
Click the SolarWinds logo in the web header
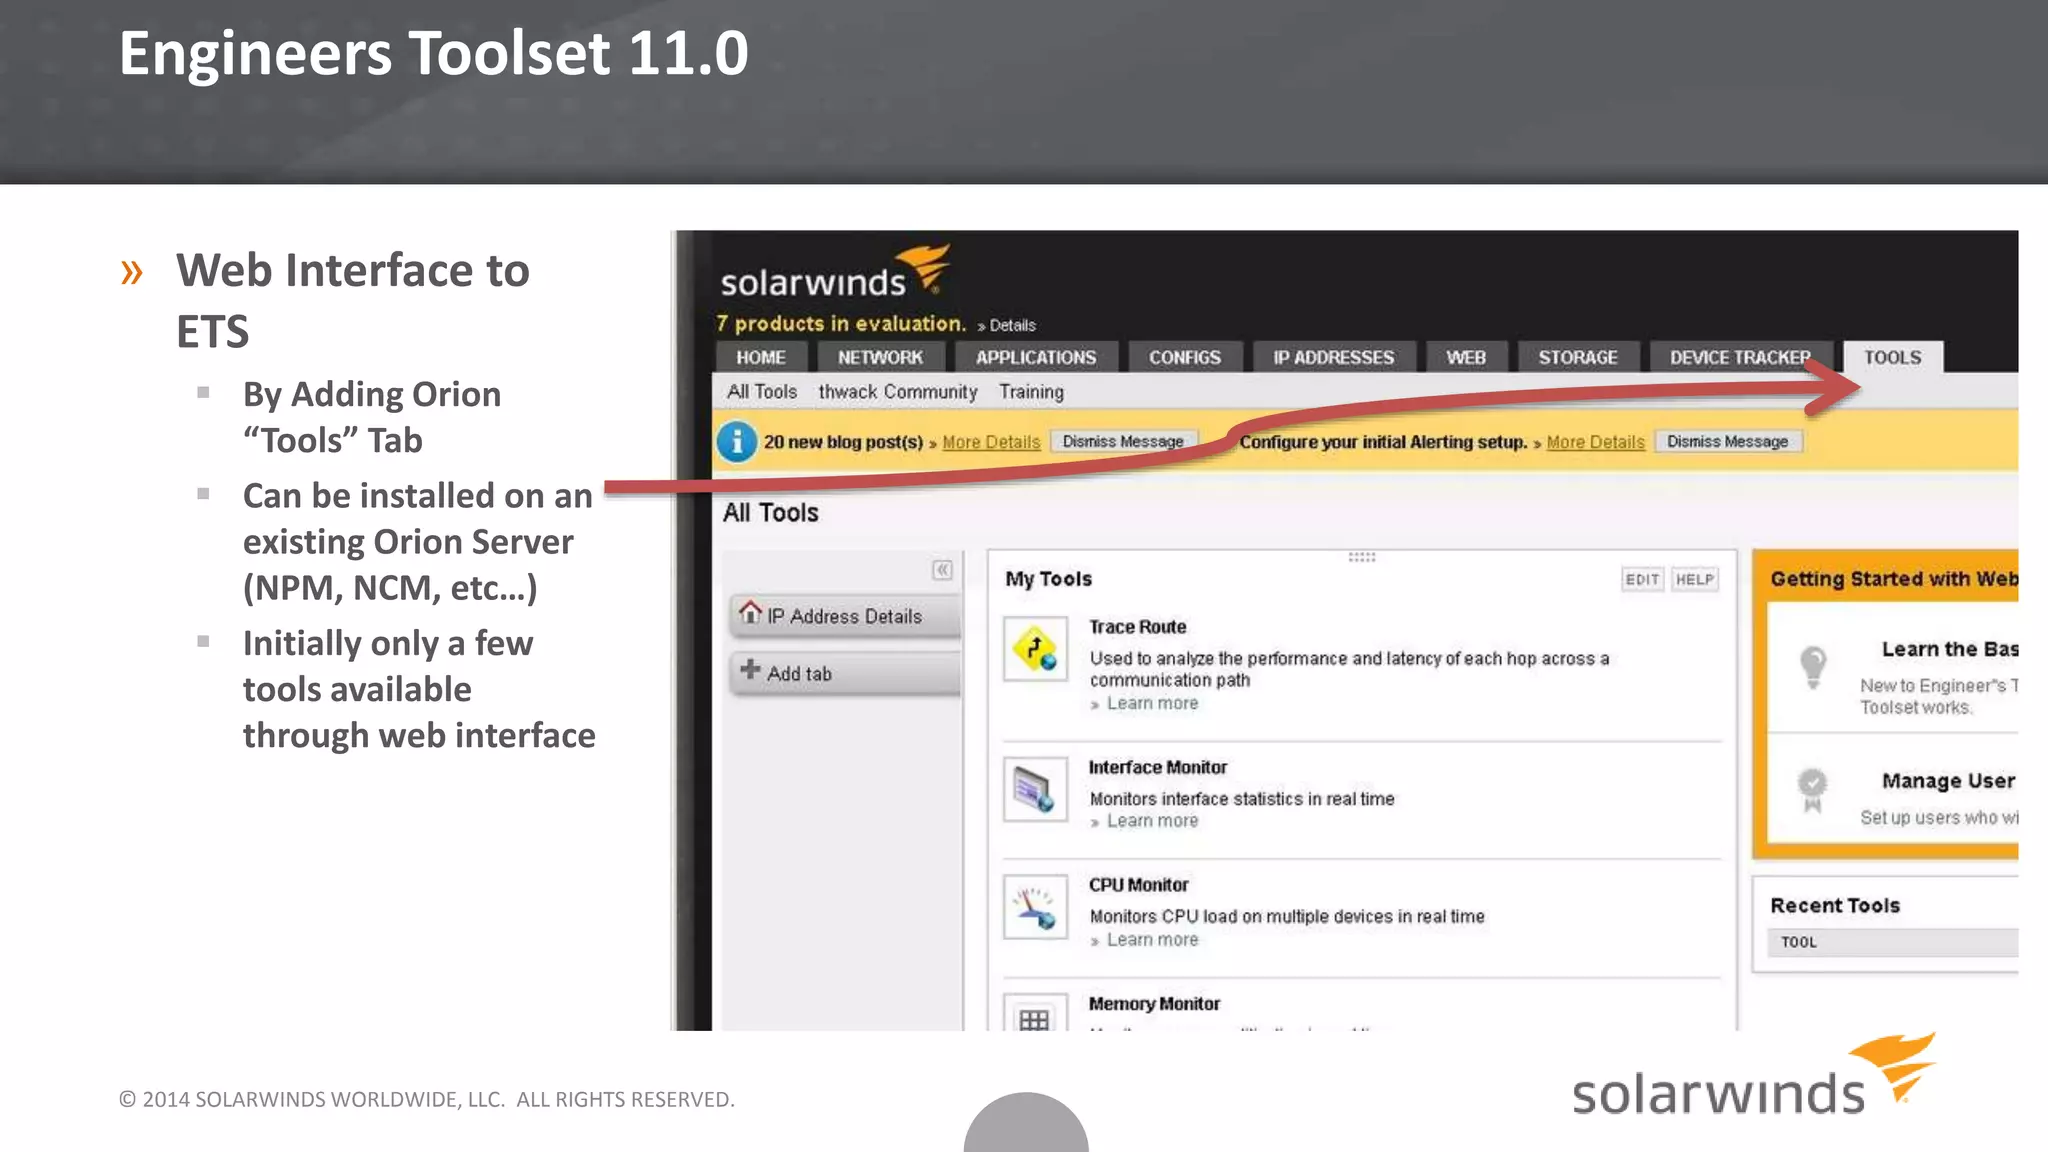pyautogui.click(x=835, y=270)
